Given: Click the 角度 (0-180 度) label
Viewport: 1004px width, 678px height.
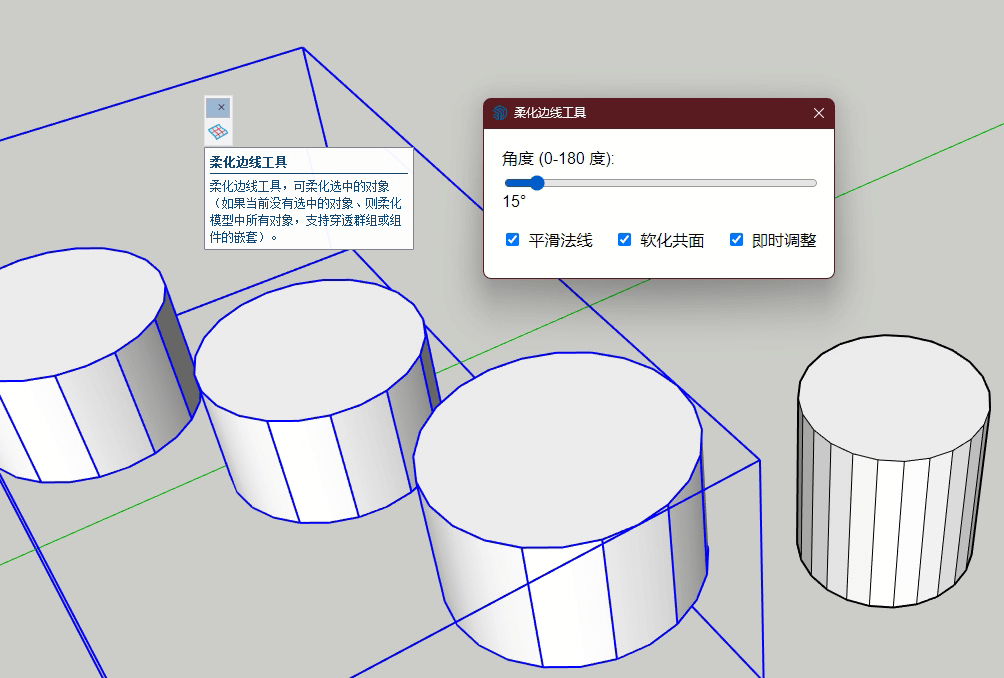Looking at the screenshot, I should pos(558,159).
